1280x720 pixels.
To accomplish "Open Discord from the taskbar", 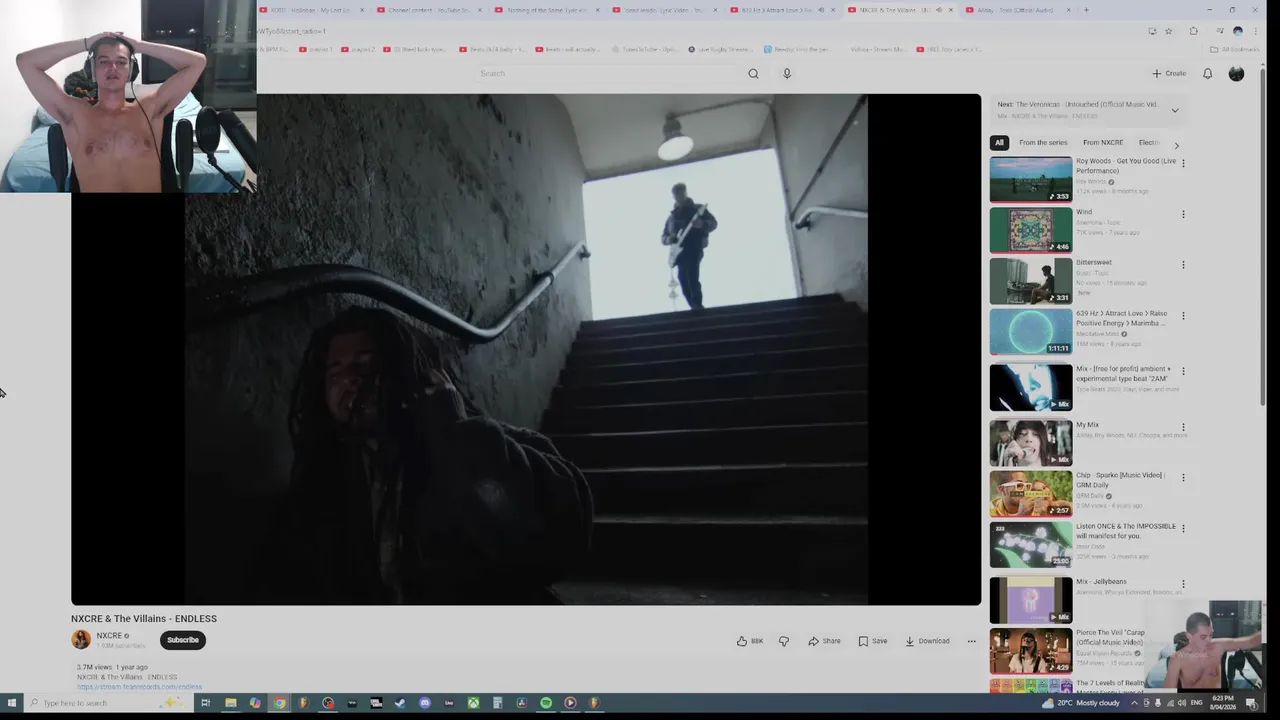I will tap(425, 703).
